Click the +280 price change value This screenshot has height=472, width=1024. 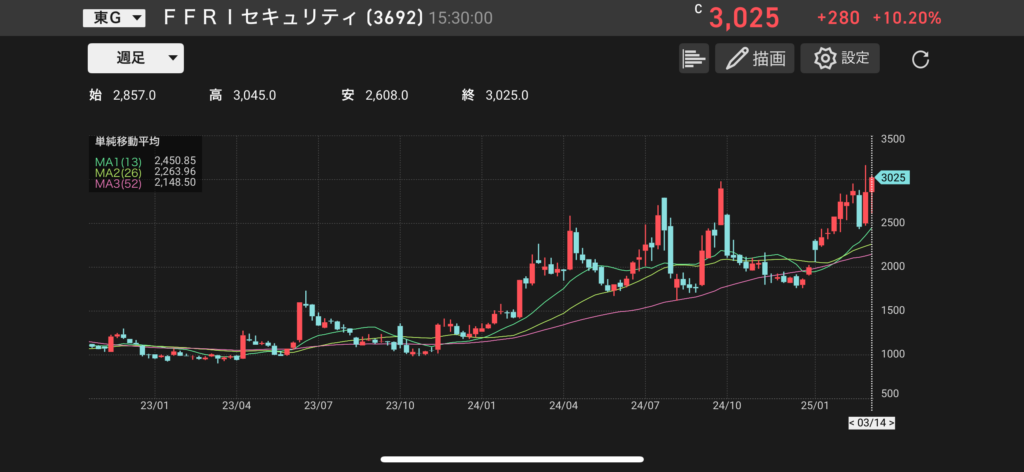point(838,18)
